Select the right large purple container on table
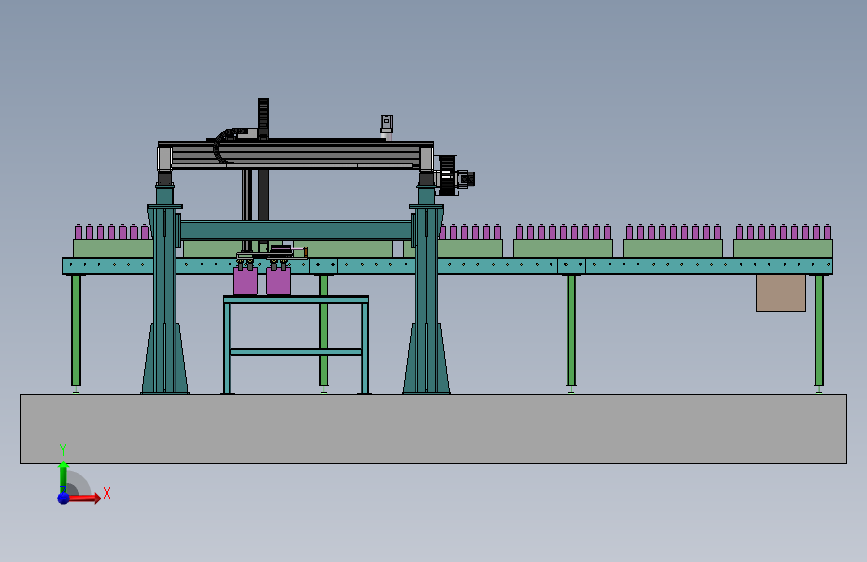This screenshot has height=562, width=867. [278, 281]
